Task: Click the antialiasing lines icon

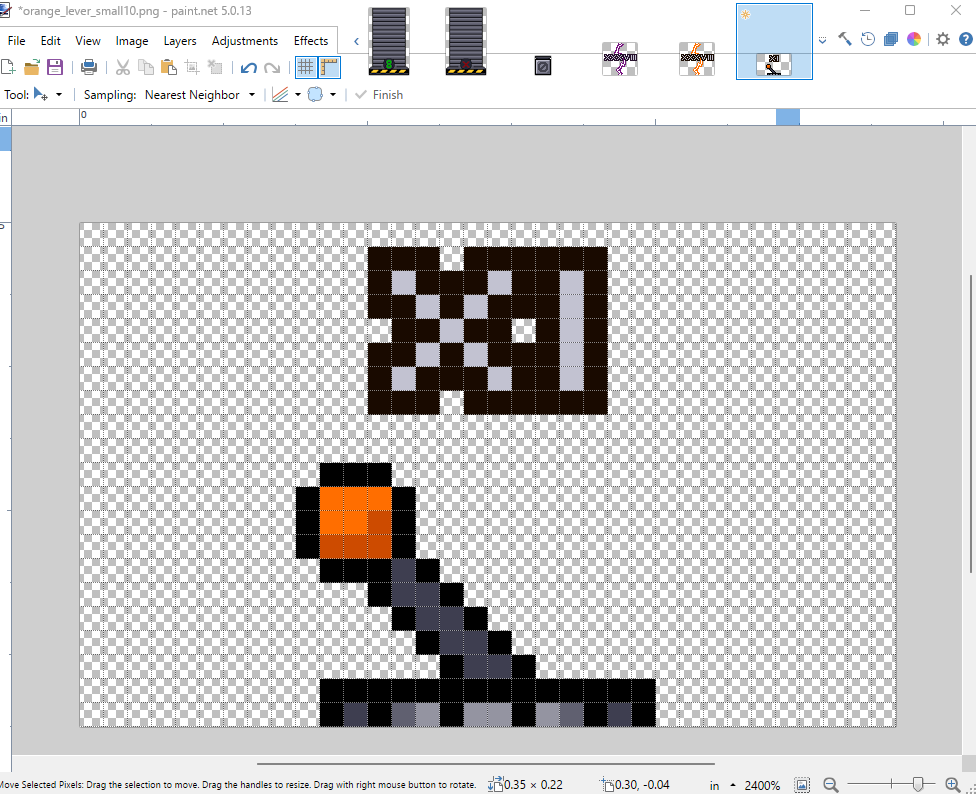Action: coord(280,95)
